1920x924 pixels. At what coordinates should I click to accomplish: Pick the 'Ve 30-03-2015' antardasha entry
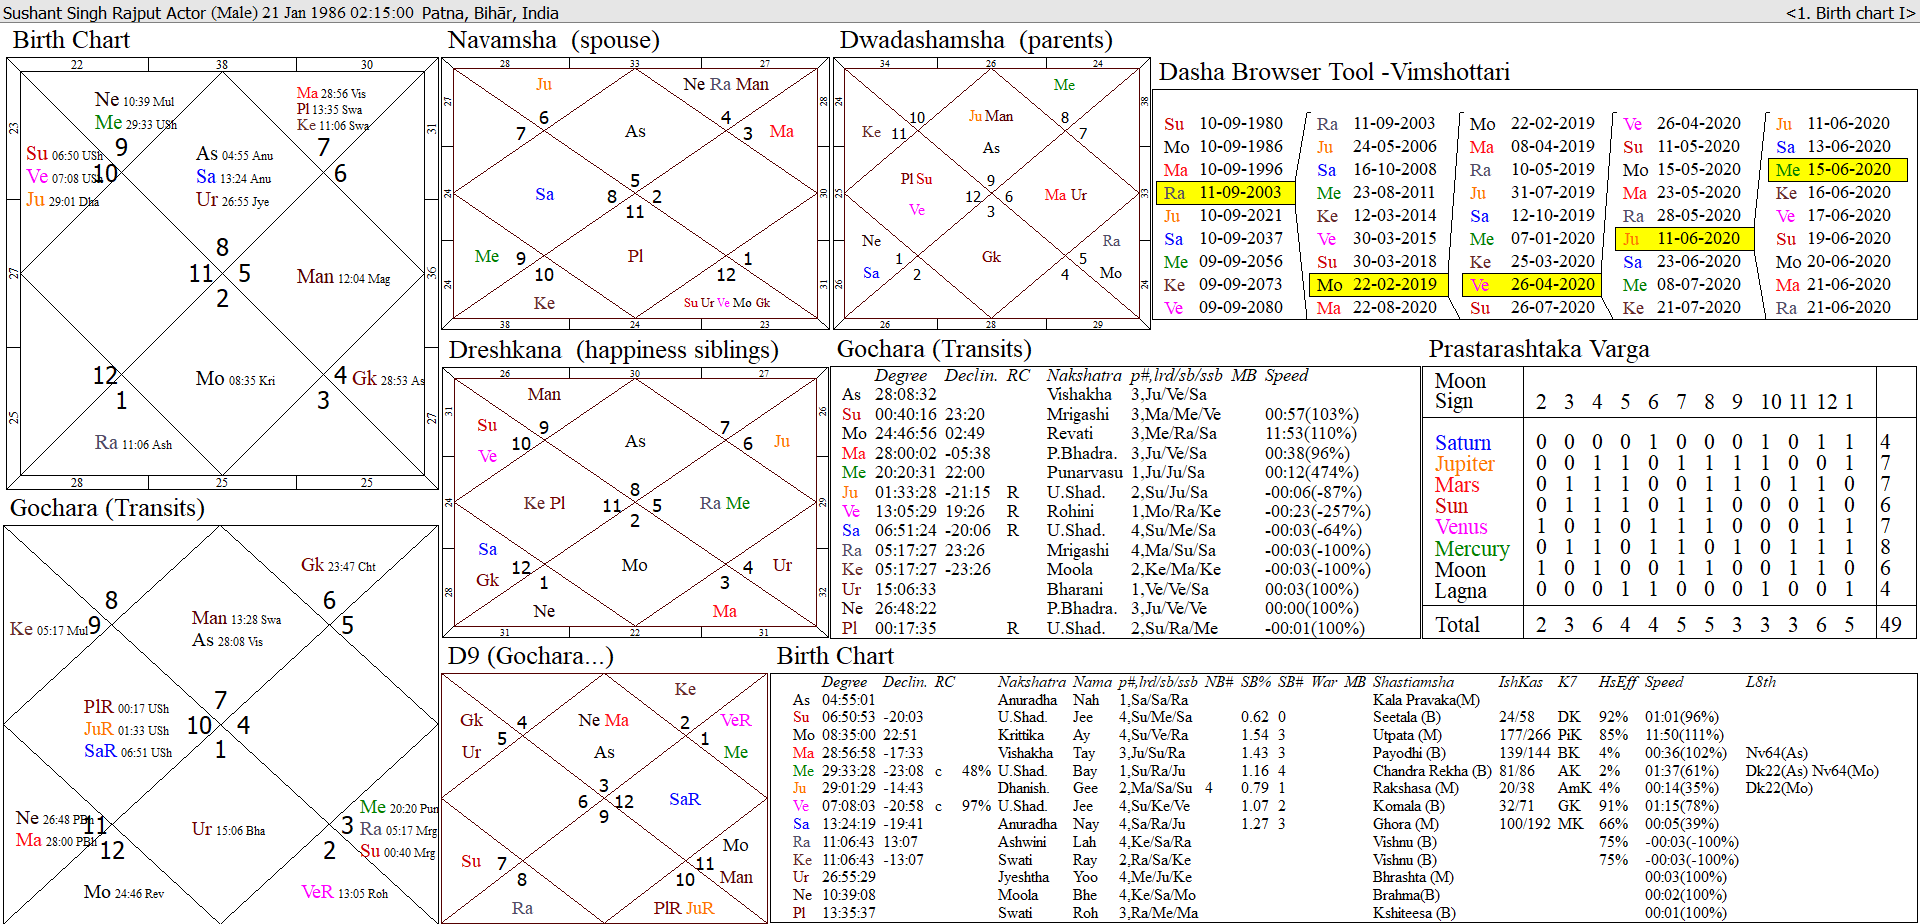coord(1377,239)
